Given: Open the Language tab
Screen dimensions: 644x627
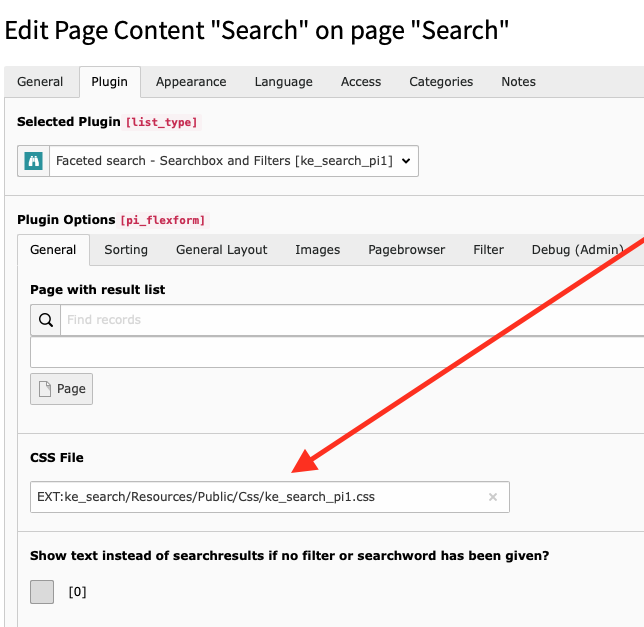Looking at the screenshot, I should [283, 82].
